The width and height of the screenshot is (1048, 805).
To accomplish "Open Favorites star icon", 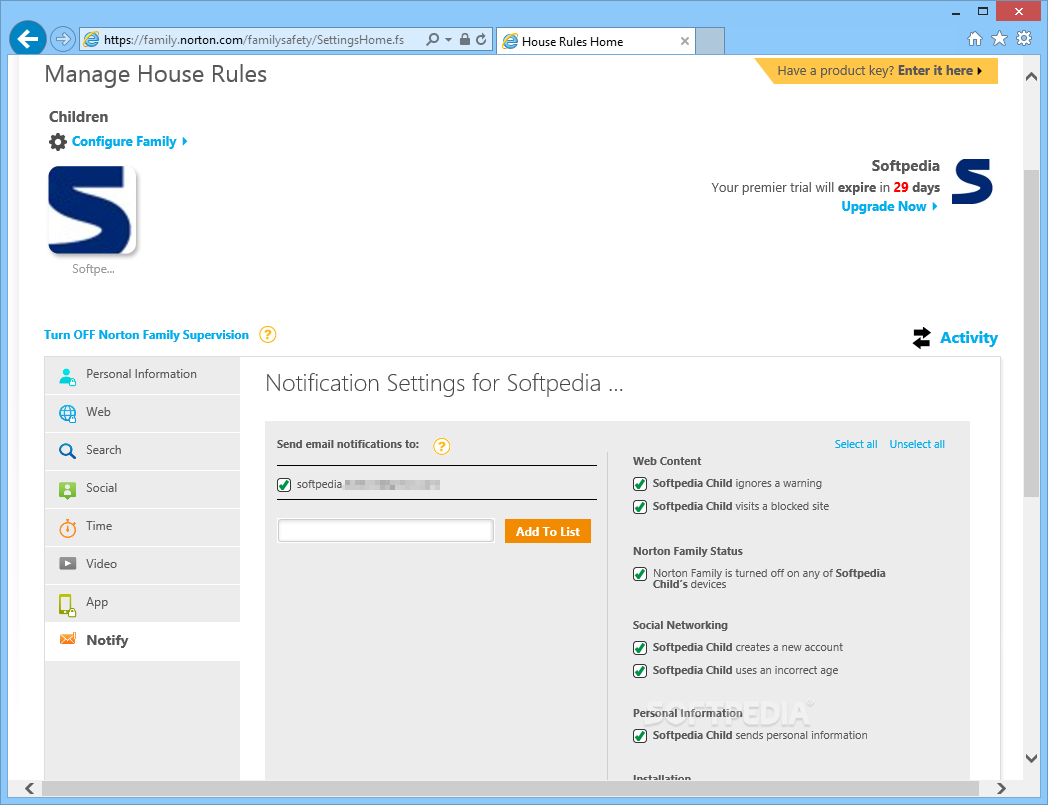I will click(x=999, y=39).
